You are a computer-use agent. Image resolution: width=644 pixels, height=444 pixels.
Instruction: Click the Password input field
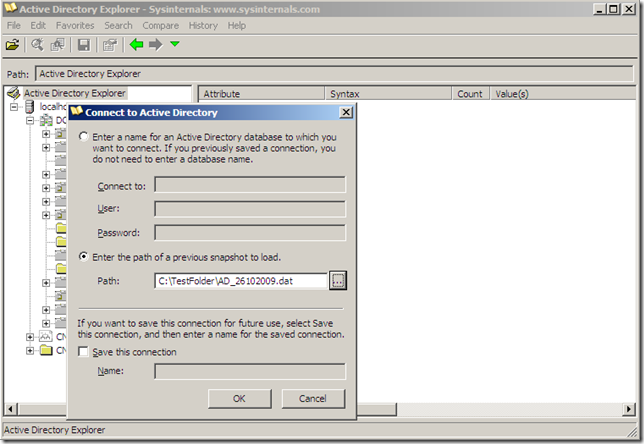250,232
